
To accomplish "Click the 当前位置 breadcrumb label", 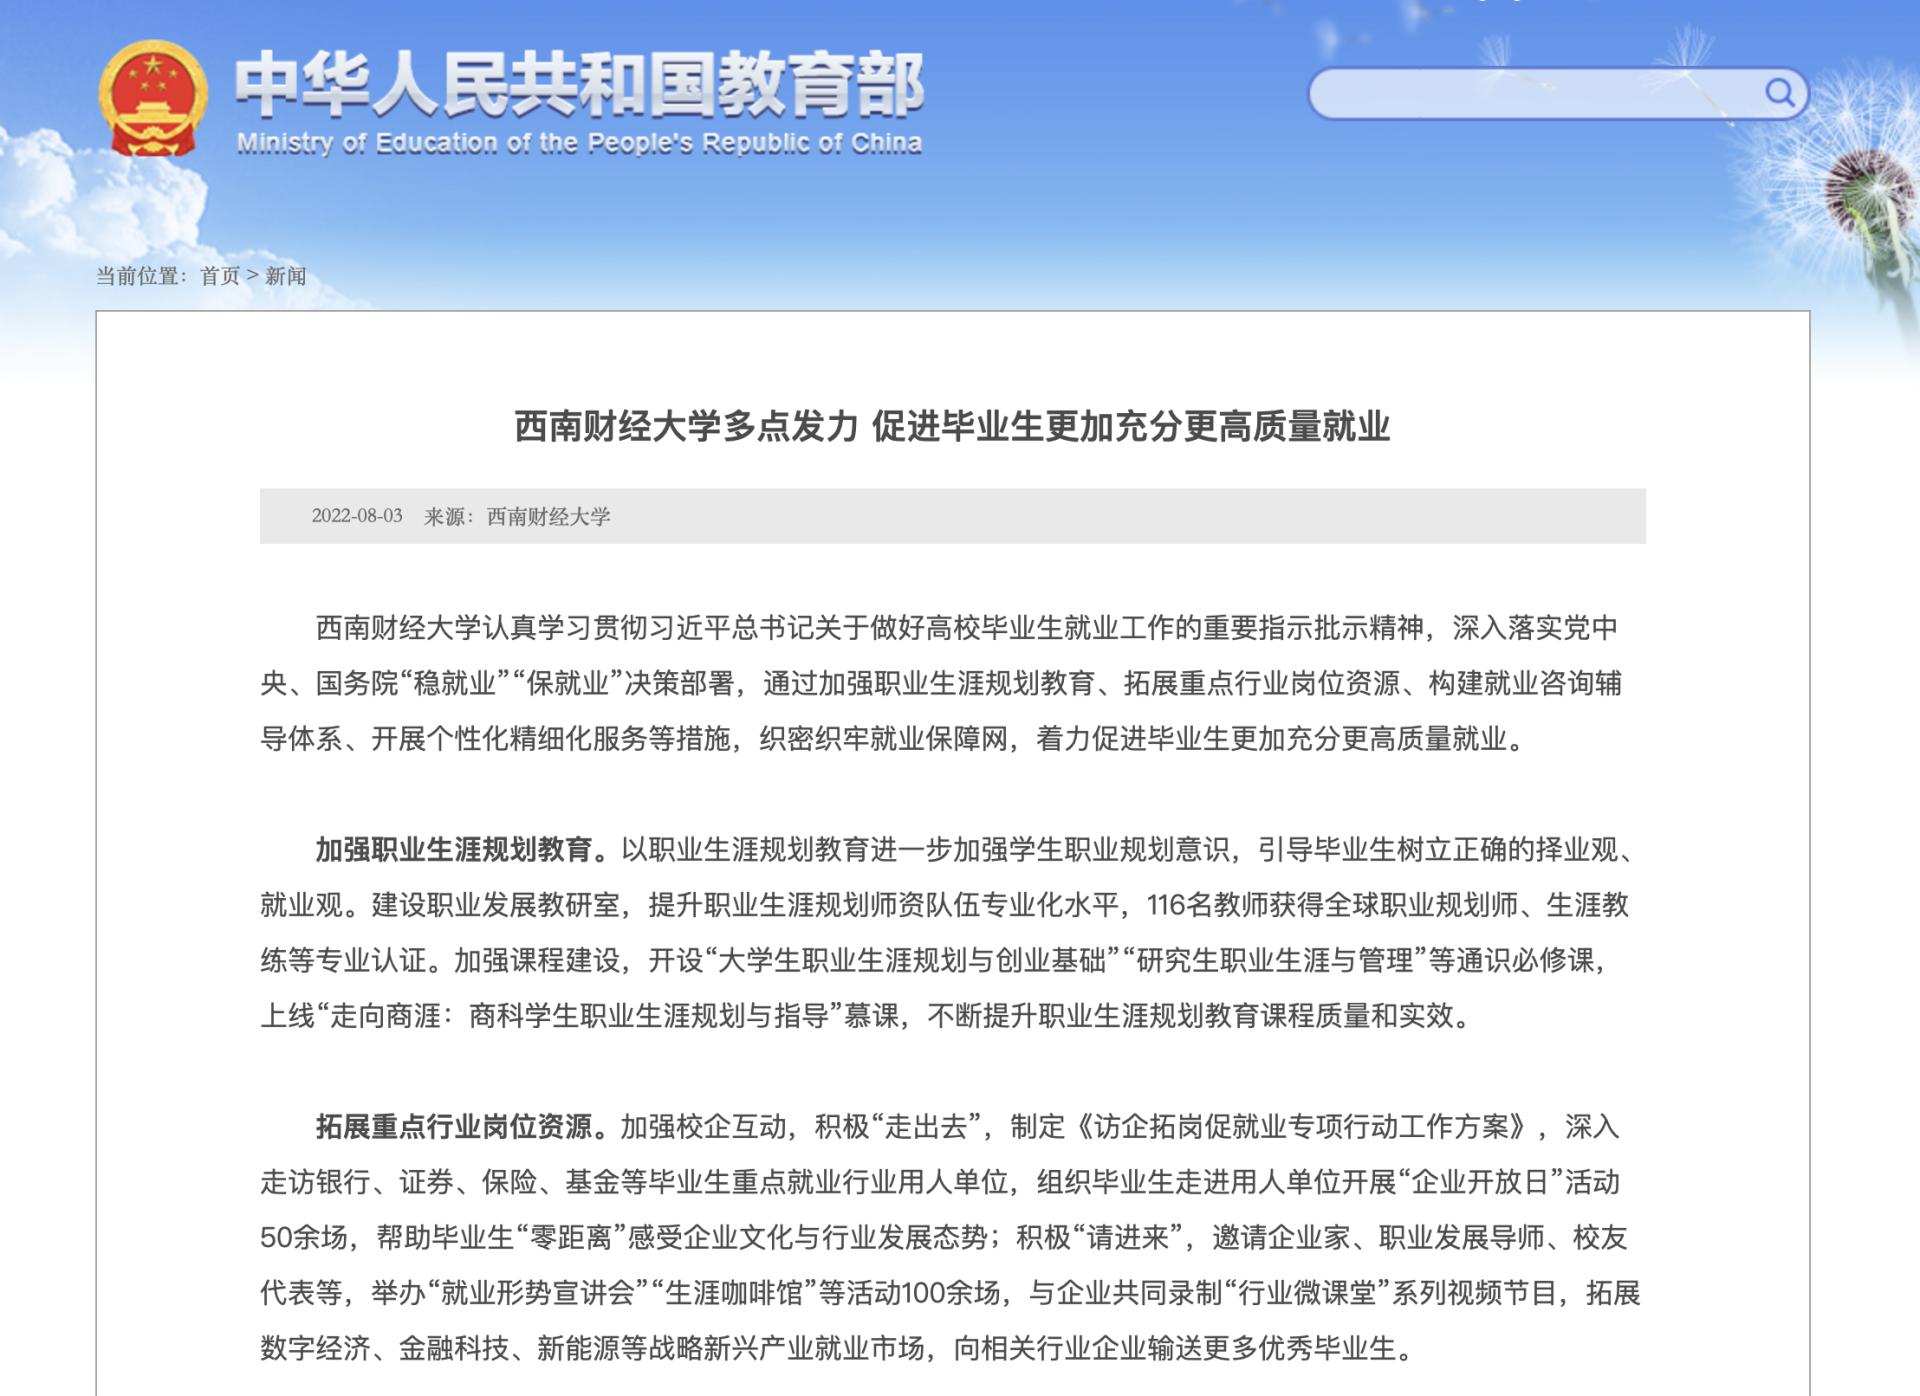I will pyautogui.click(x=140, y=276).
